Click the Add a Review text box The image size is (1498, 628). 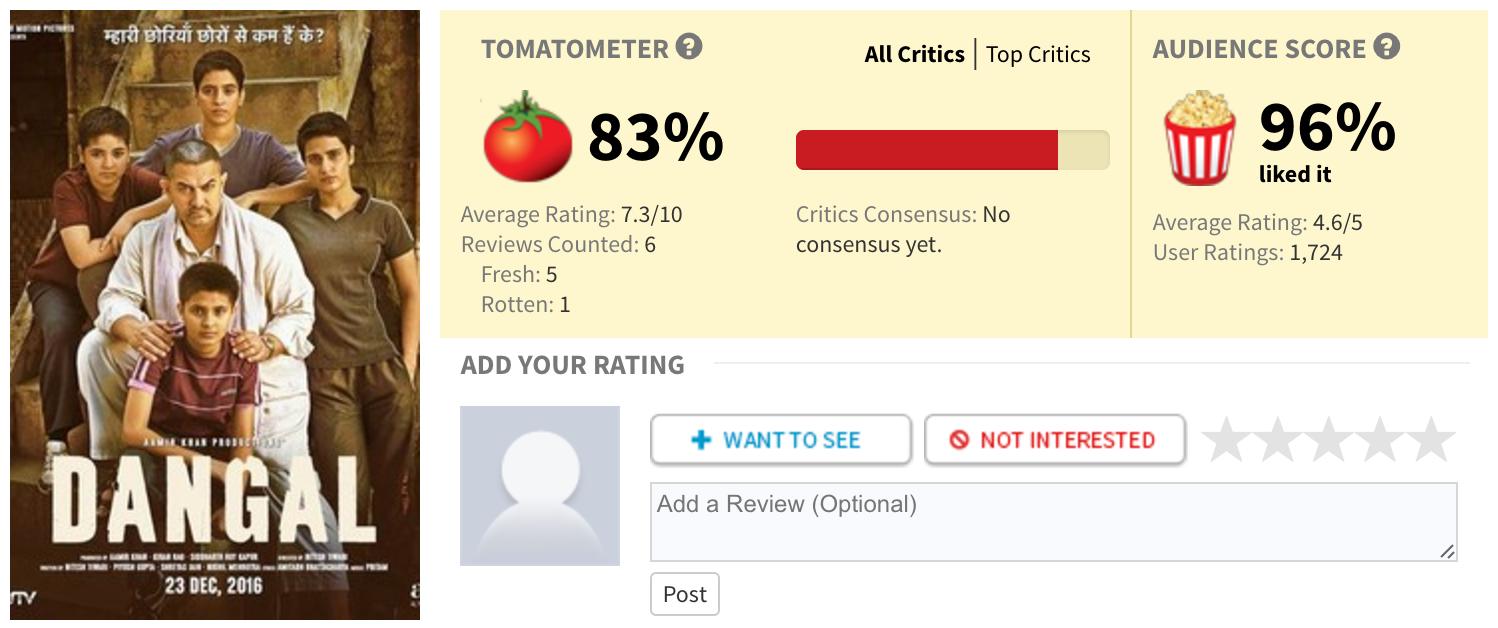pos(1053,522)
